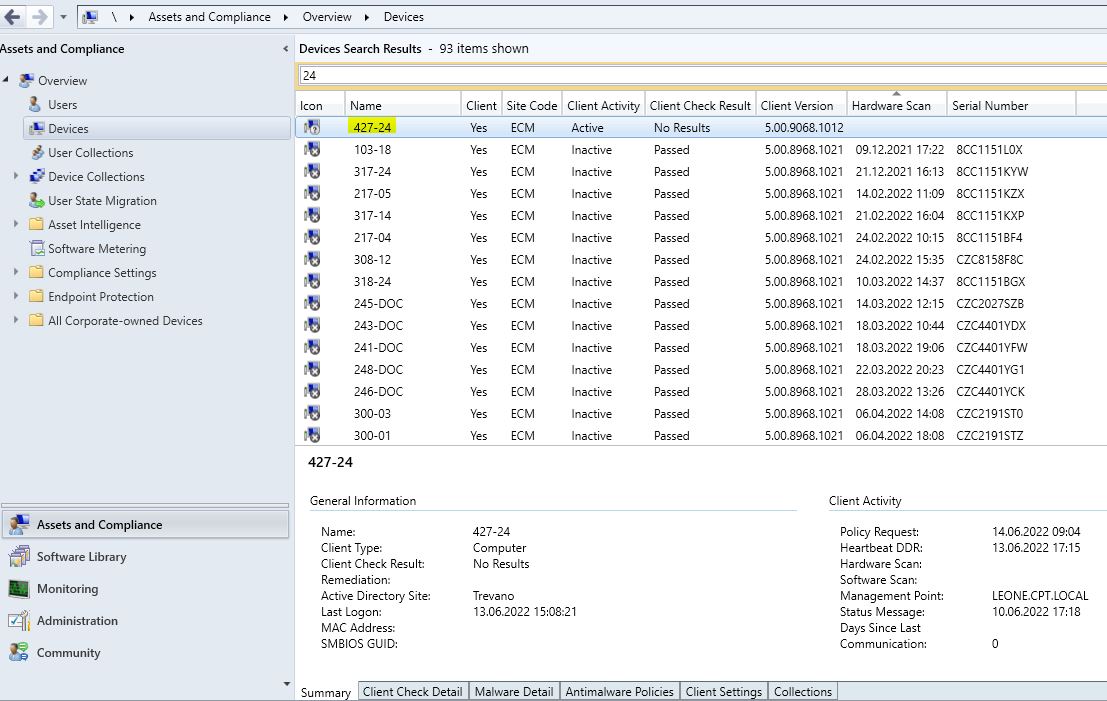Sort by the Name column header
The height and width of the screenshot is (701, 1107).
[402, 105]
